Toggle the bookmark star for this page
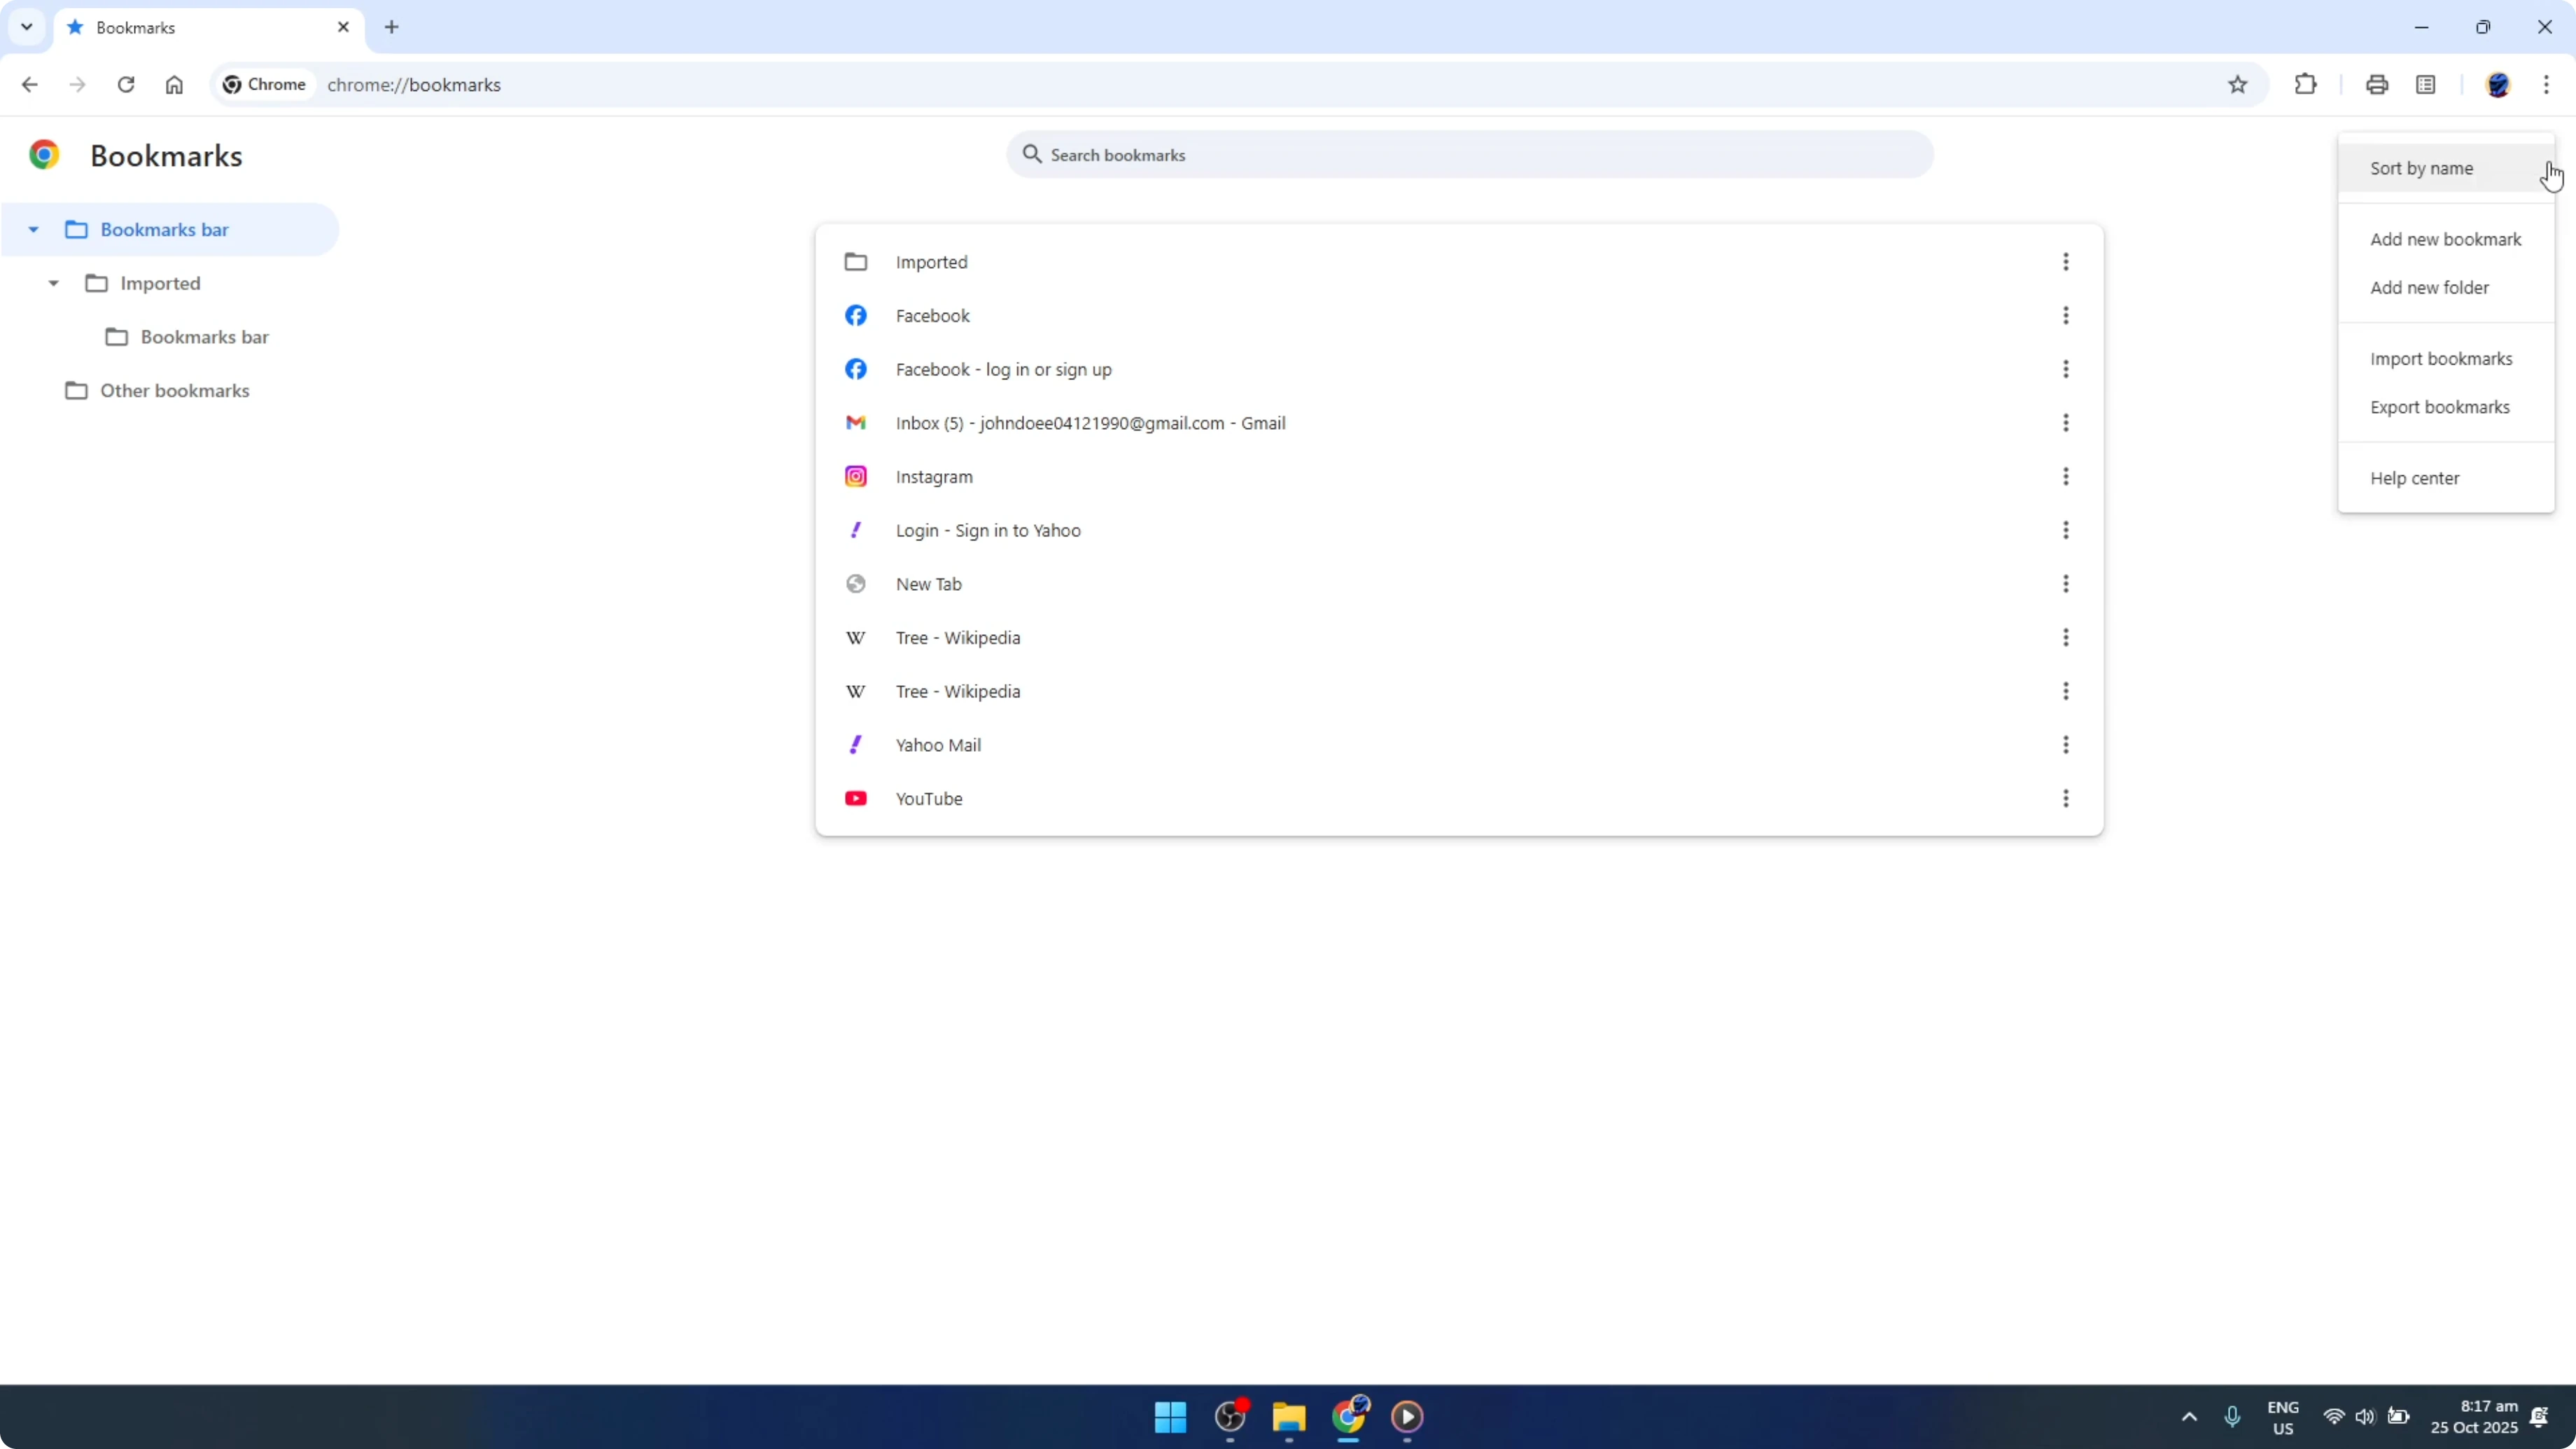2576x1449 pixels. 2239,85
